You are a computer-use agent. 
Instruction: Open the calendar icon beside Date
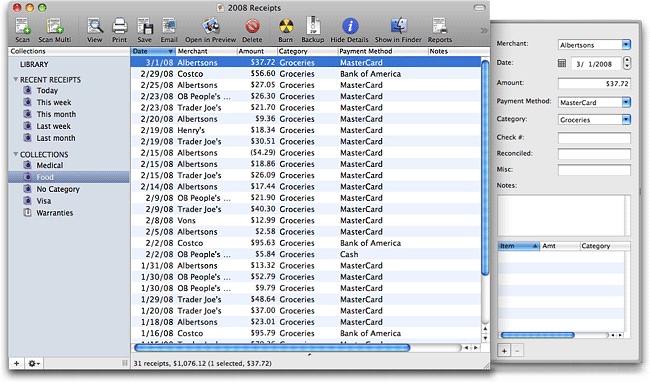tap(562, 63)
